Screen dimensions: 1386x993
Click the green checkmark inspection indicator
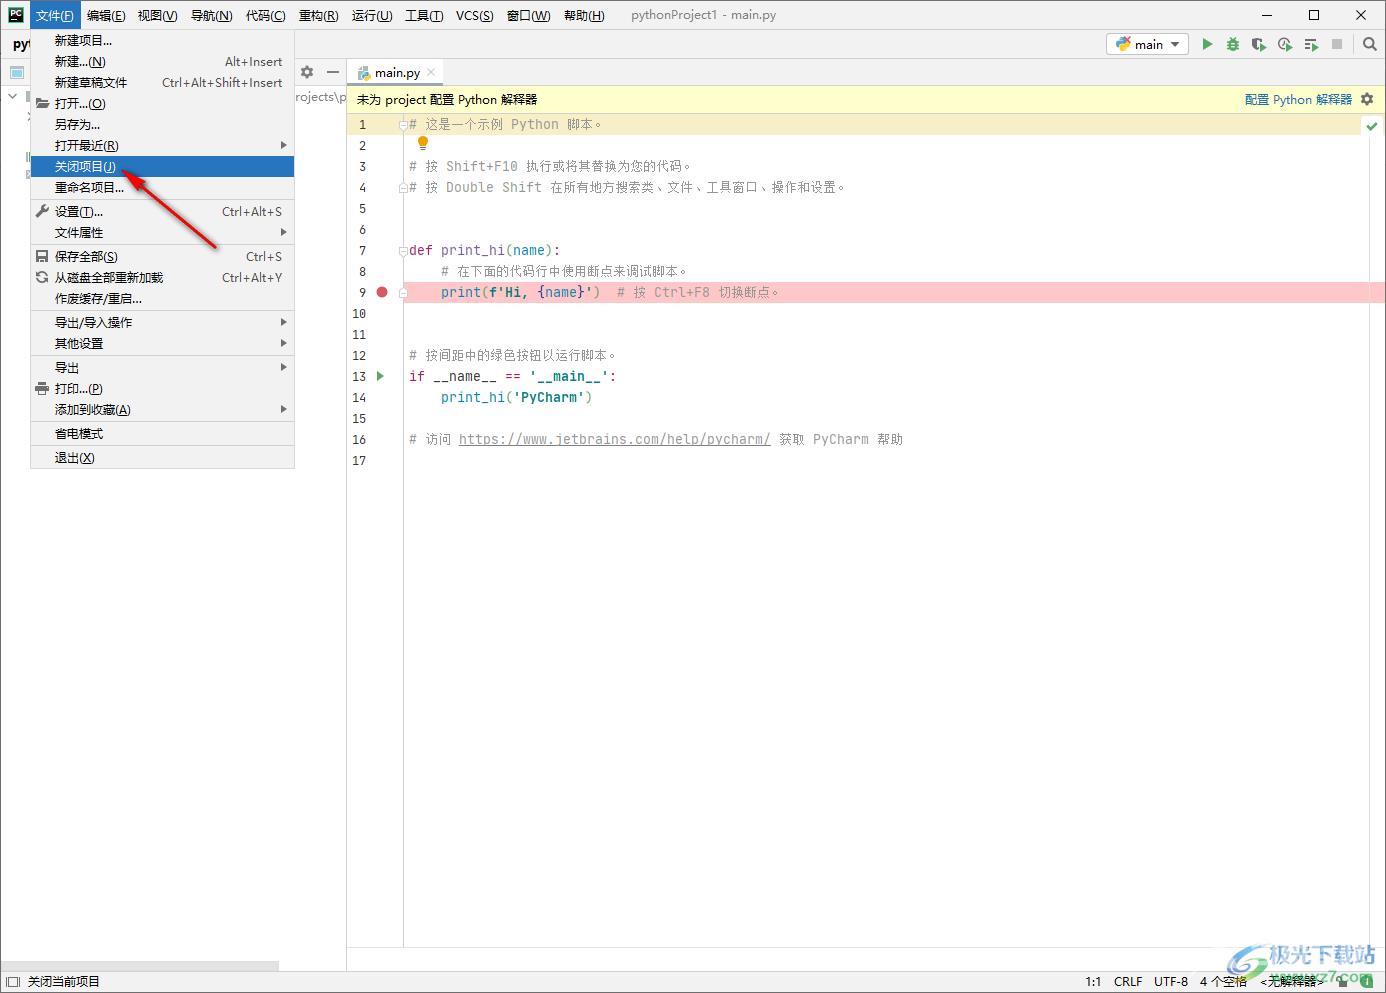pyautogui.click(x=1371, y=126)
